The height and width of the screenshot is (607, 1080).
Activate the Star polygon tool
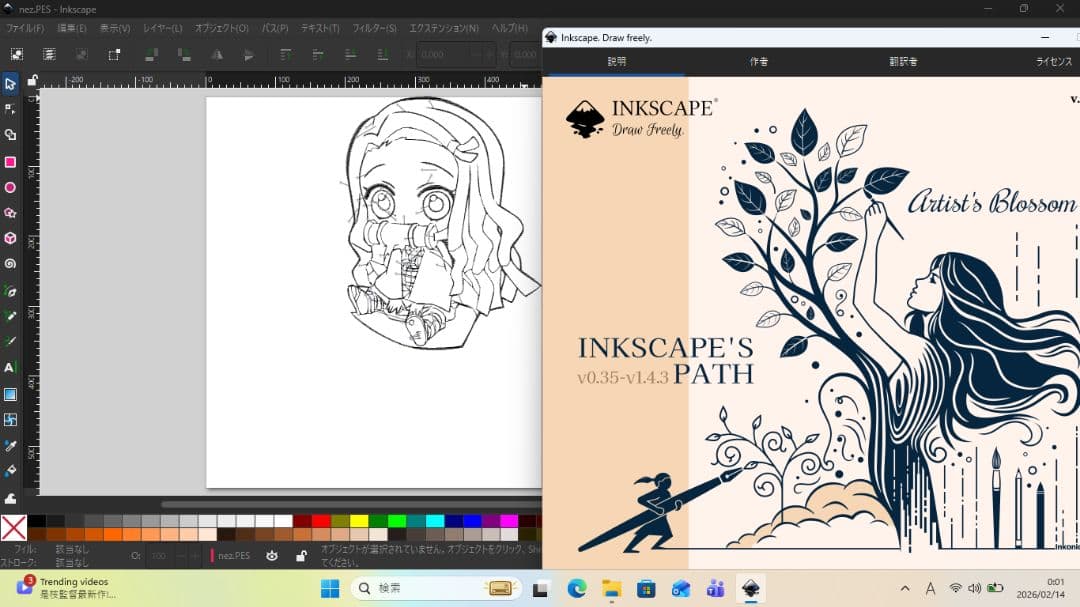tap(10, 213)
